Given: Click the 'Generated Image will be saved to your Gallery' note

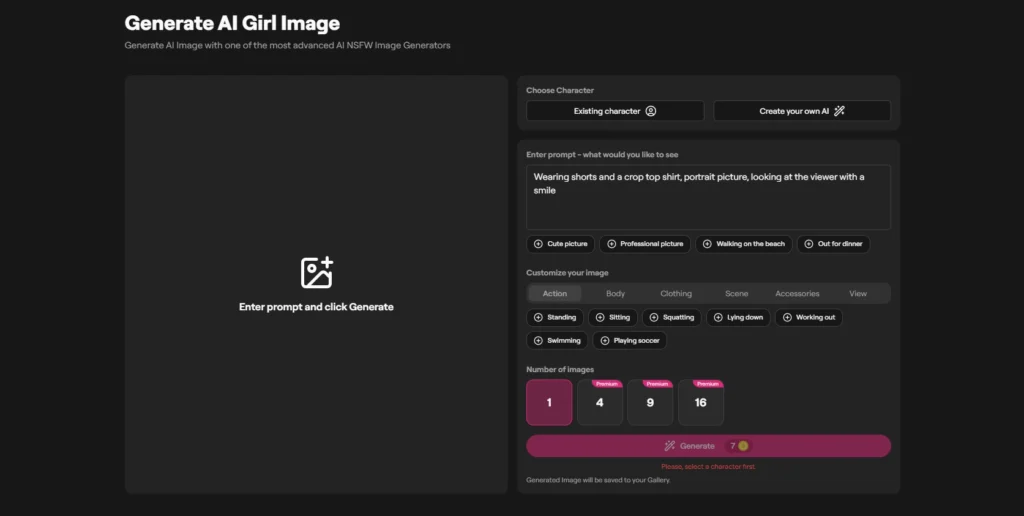Looking at the screenshot, I should point(598,480).
